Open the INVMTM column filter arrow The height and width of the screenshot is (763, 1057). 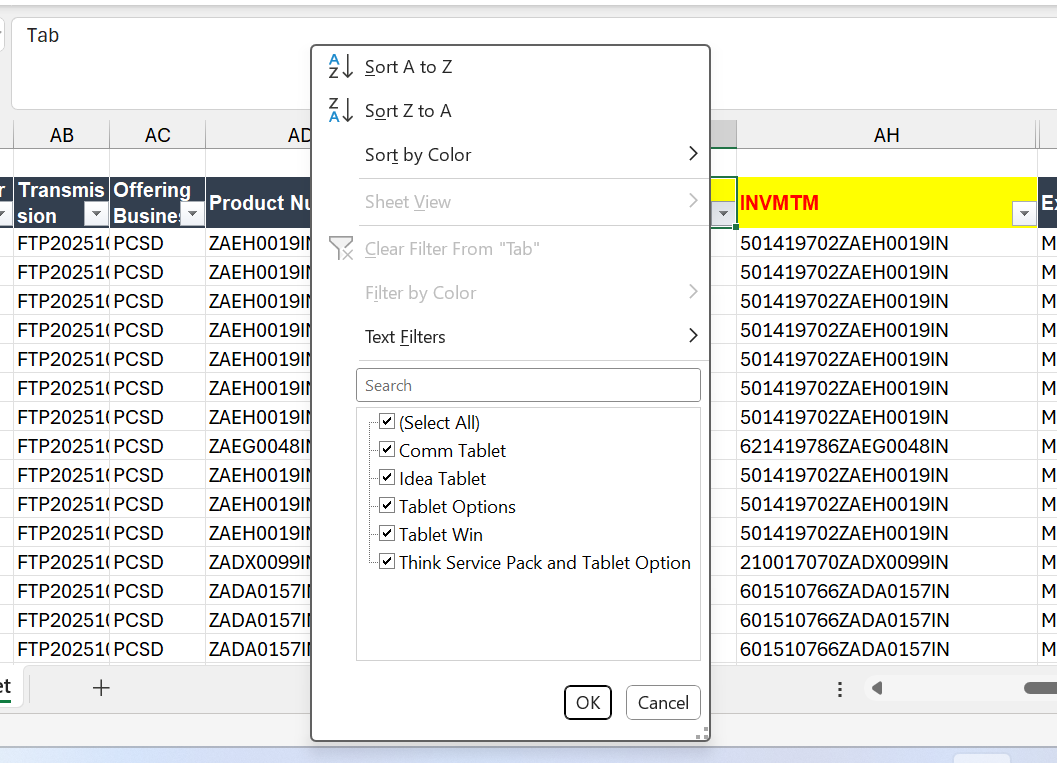click(1023, 213)
